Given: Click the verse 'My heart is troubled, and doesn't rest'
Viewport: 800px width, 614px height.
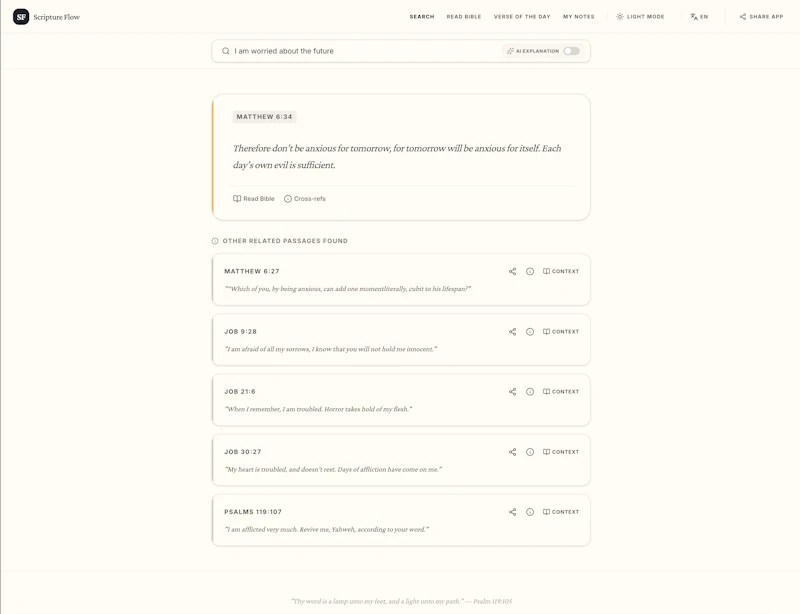Looking at the screenshot, I should pyautogui.click(x=333, y=470).
